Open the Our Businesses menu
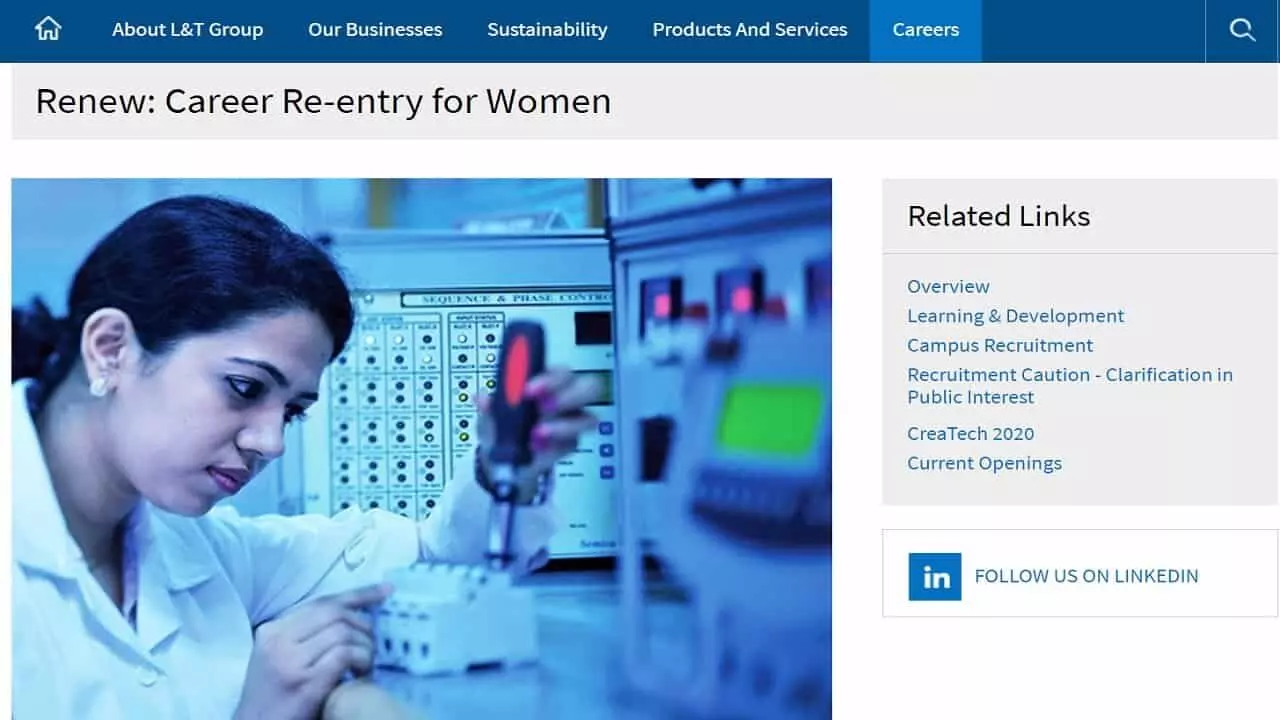Viewport: 1280px width, 720px height. [375, 30]
